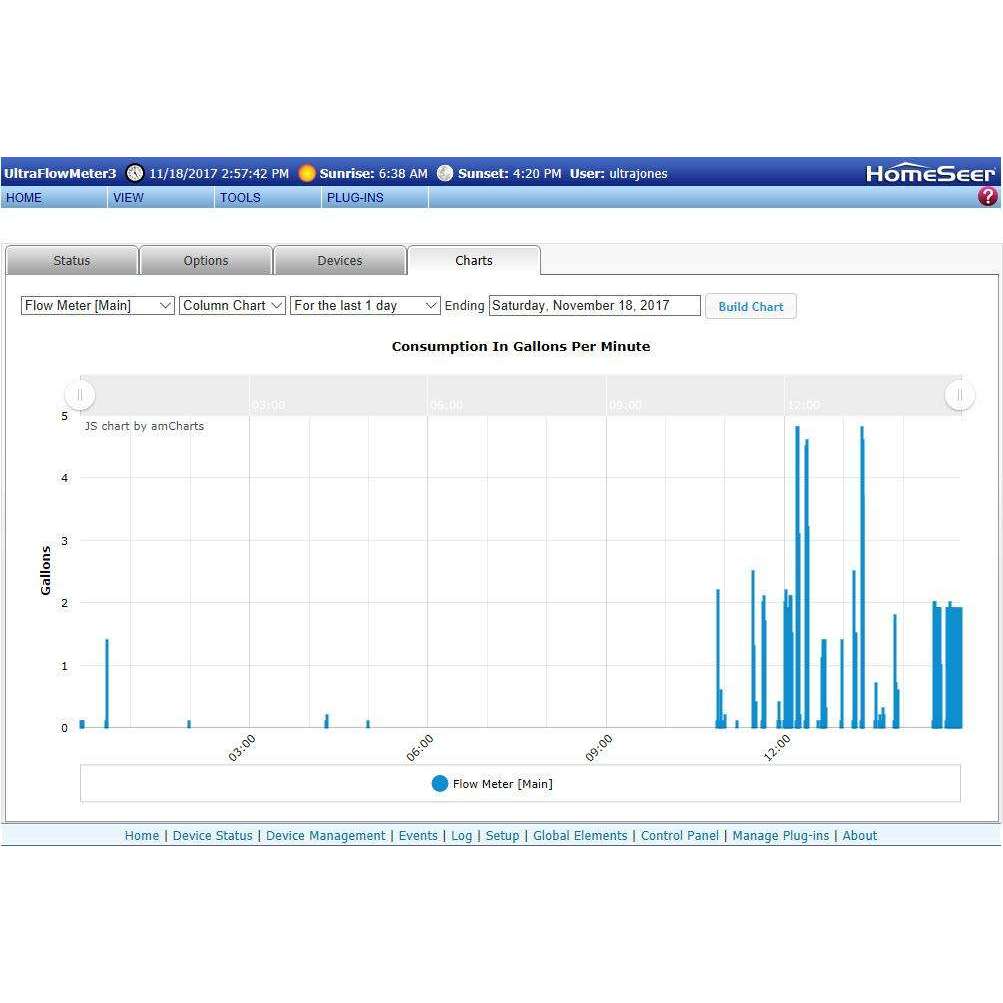
Task: Open the PLUG-INS menu
Action: [355, 198]
